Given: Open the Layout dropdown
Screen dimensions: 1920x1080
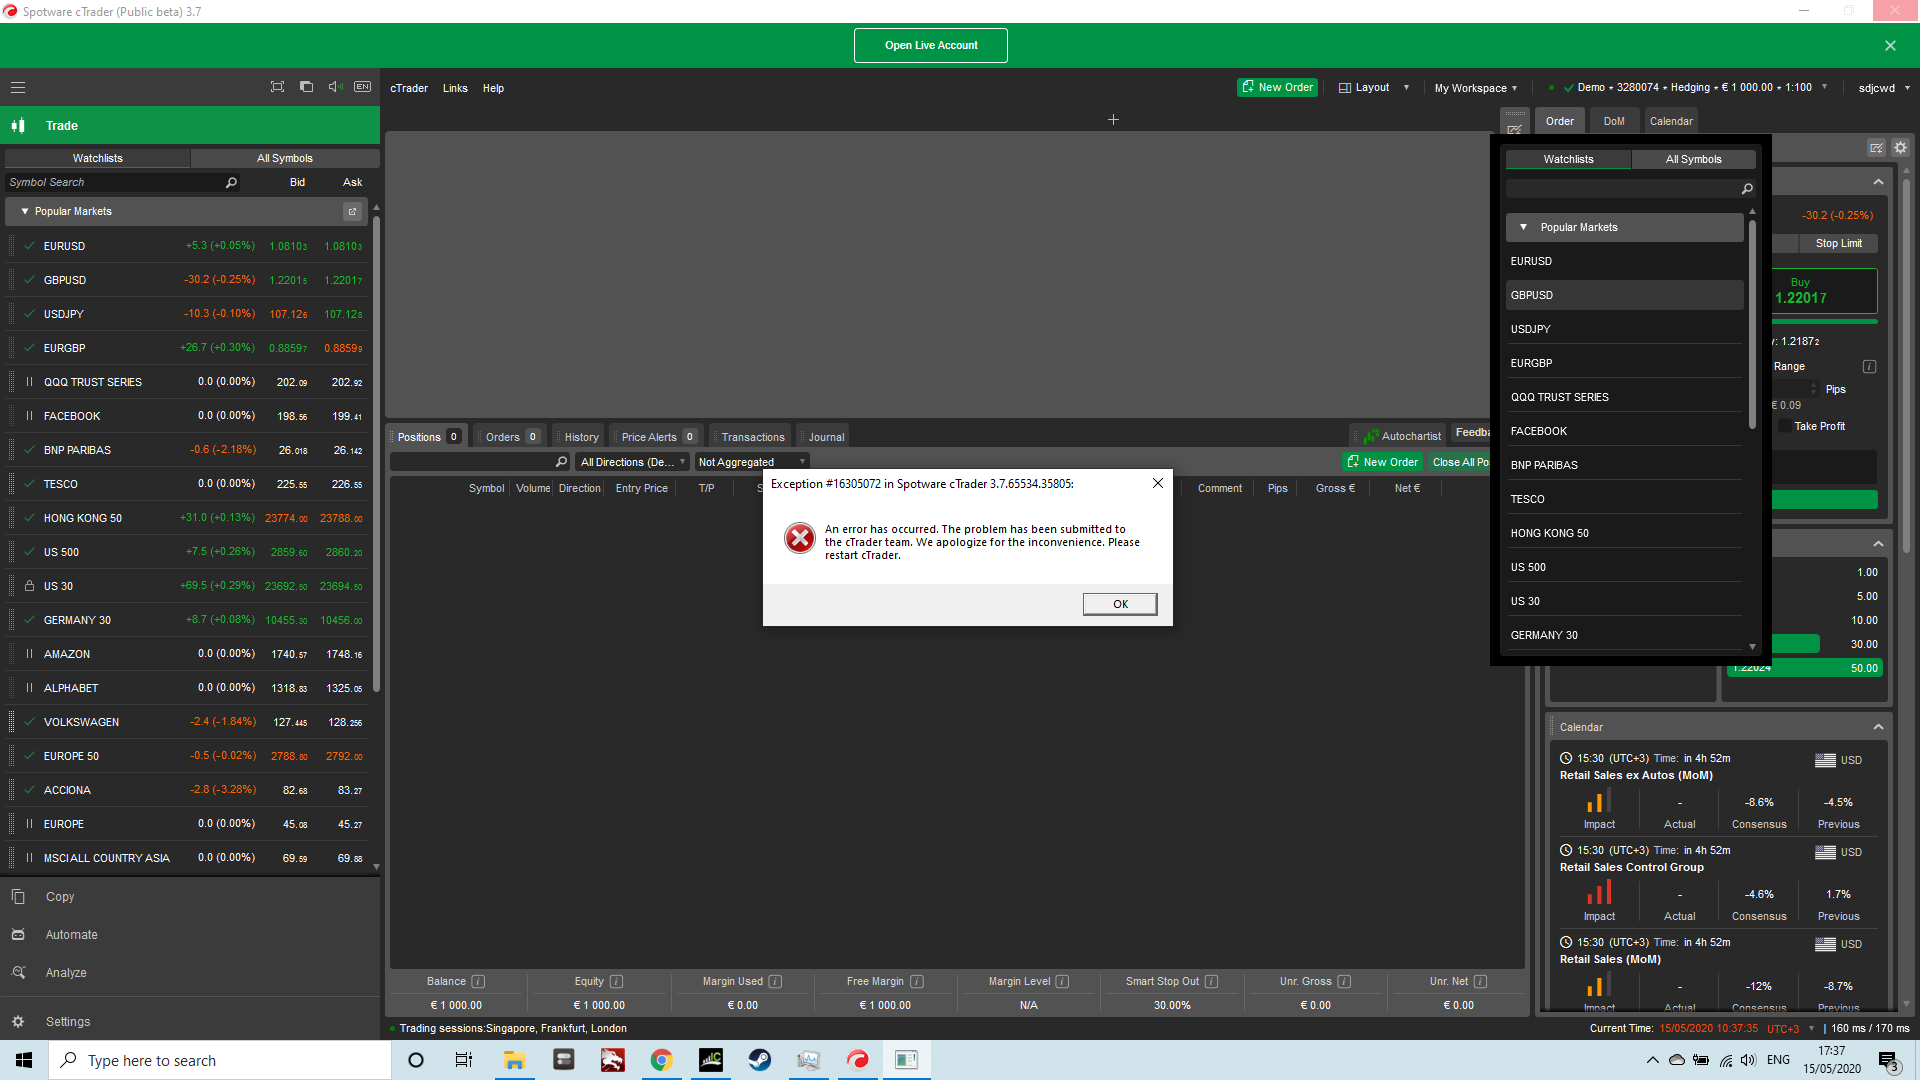Looking at the screenshot, I should coord(1373,87).
